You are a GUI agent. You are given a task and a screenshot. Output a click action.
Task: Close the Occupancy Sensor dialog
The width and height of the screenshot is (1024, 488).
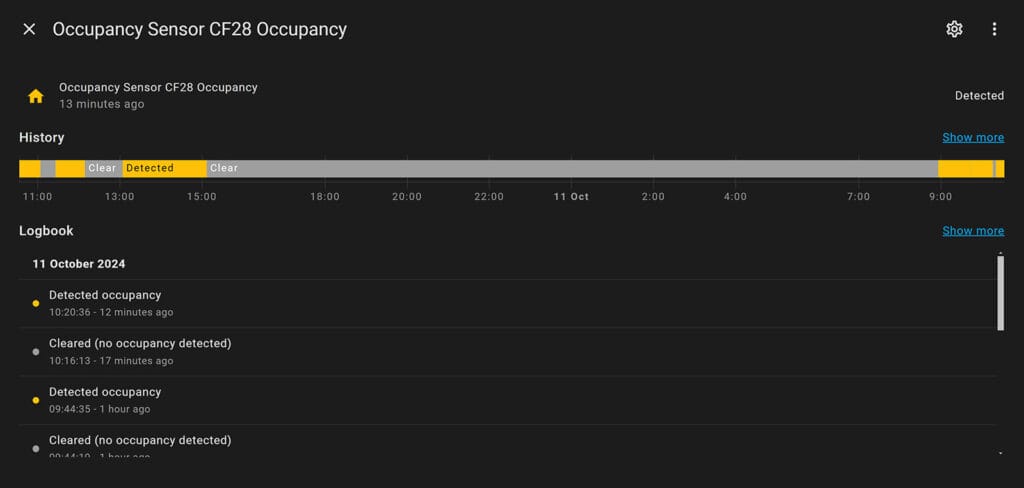tap(29, 29)
